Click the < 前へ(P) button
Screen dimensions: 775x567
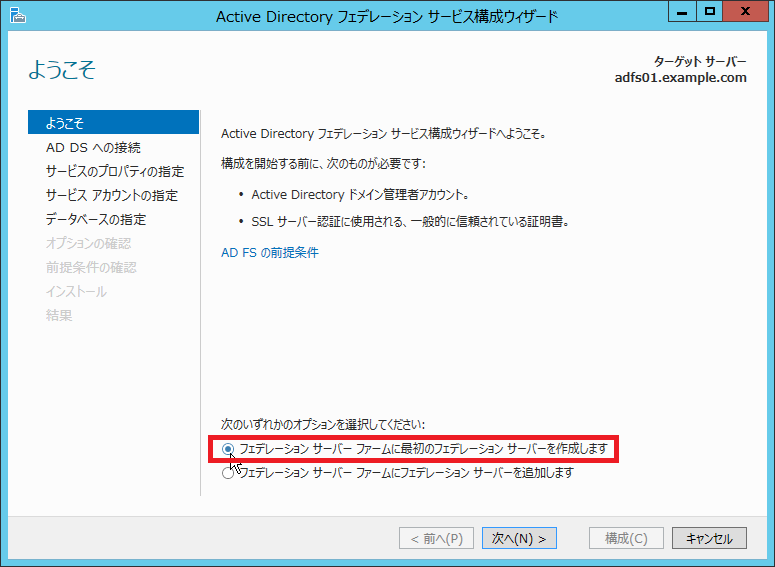(436, 538)
